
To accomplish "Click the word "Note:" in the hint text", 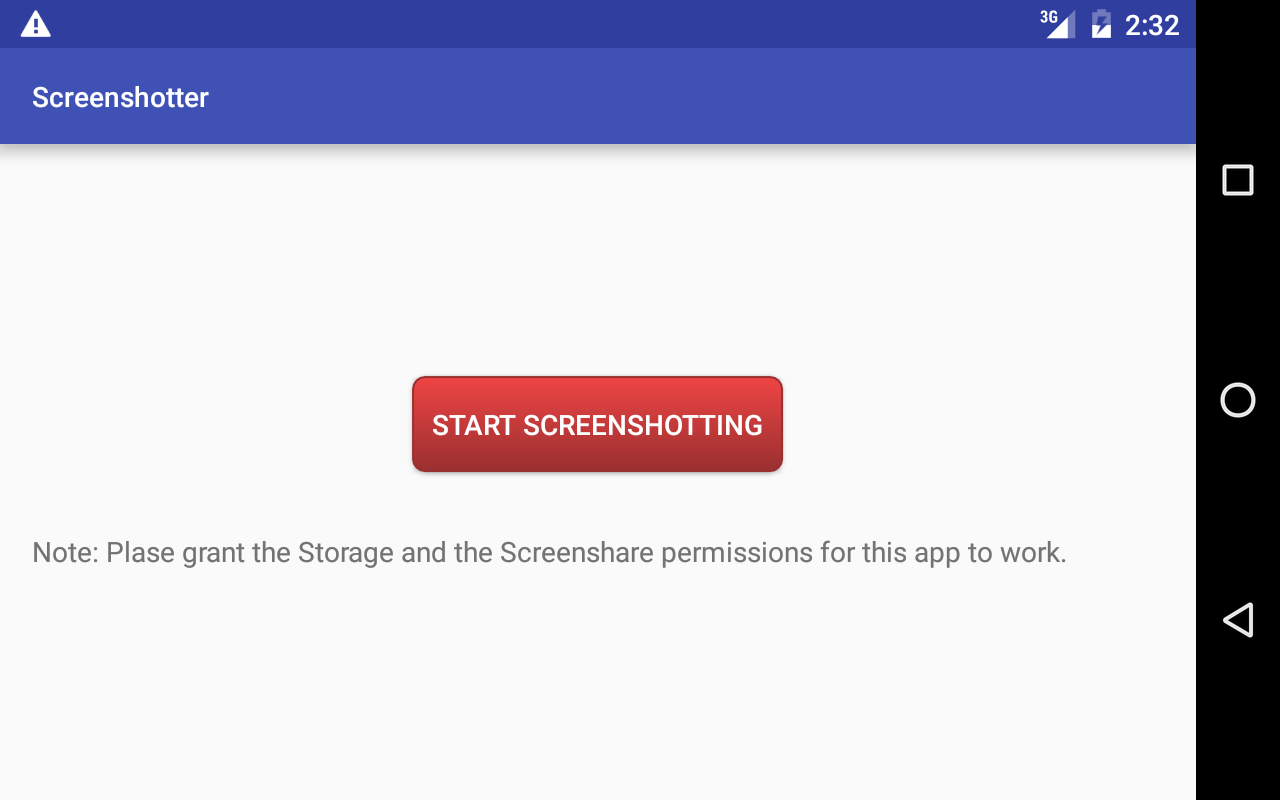I will click(65, 552).
